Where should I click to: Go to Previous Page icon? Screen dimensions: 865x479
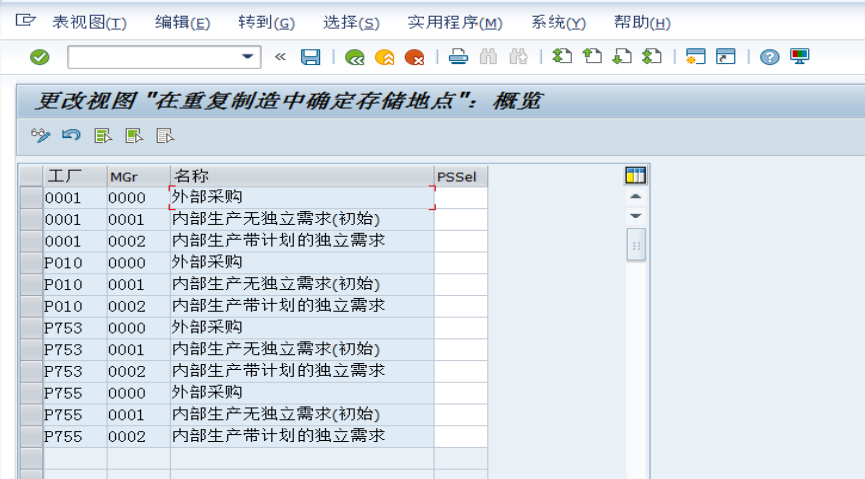[x=592, y=56]
